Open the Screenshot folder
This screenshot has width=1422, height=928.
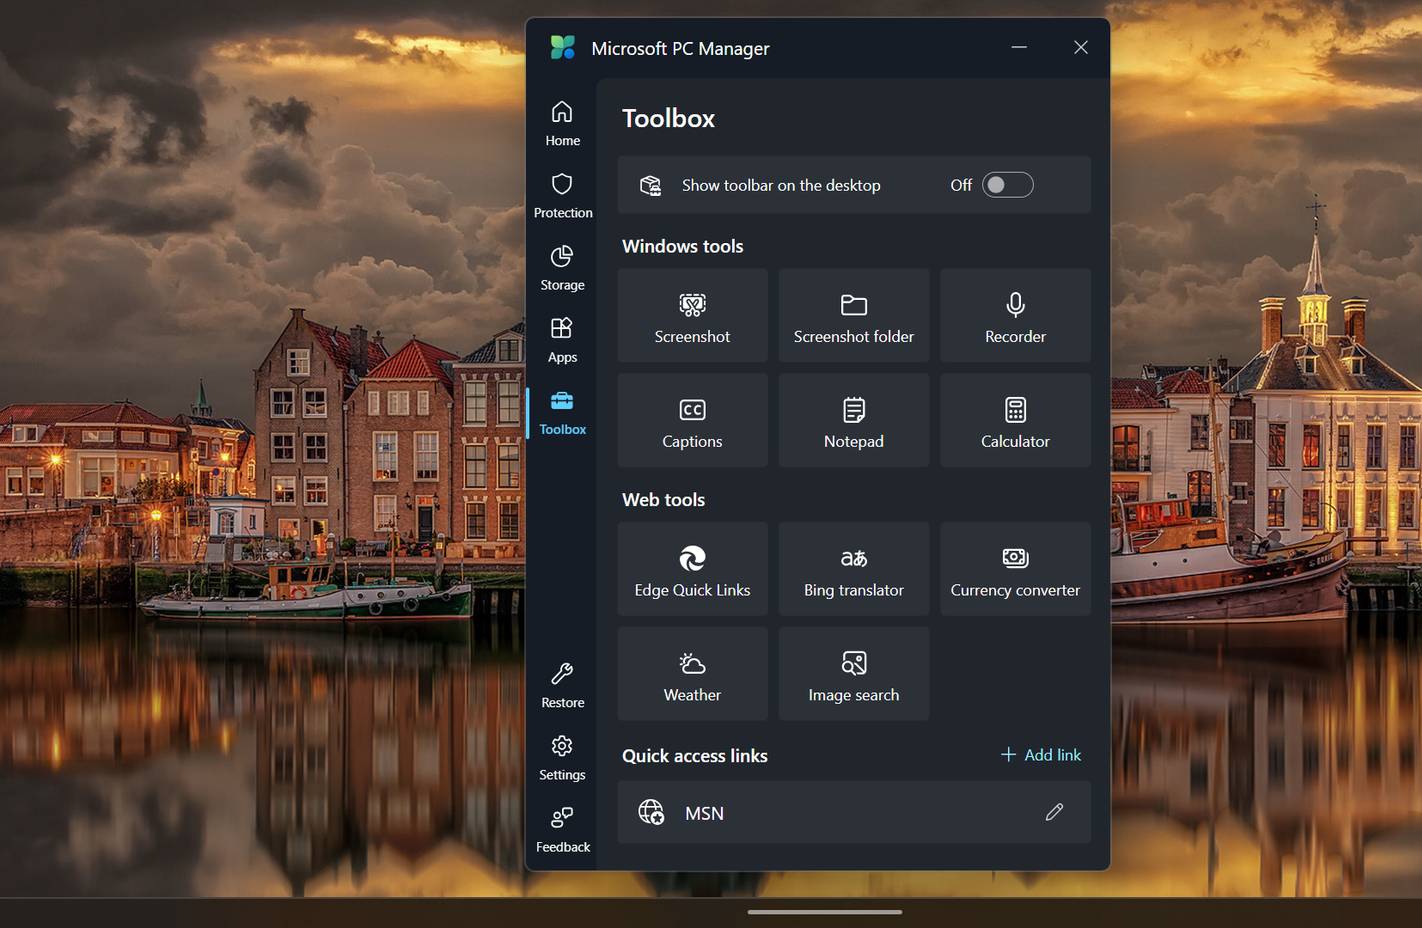pyautogui.click(x=853, y=316)
